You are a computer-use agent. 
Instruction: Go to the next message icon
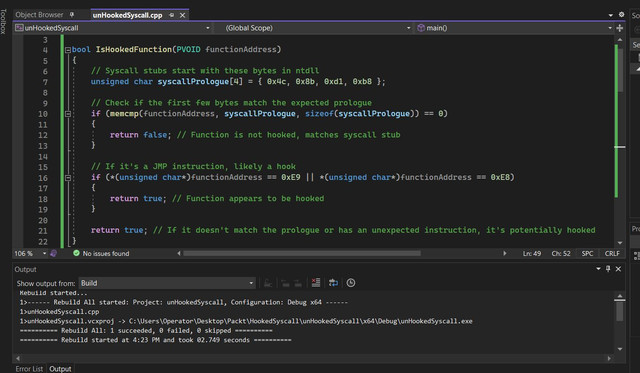tap(298, 283)
